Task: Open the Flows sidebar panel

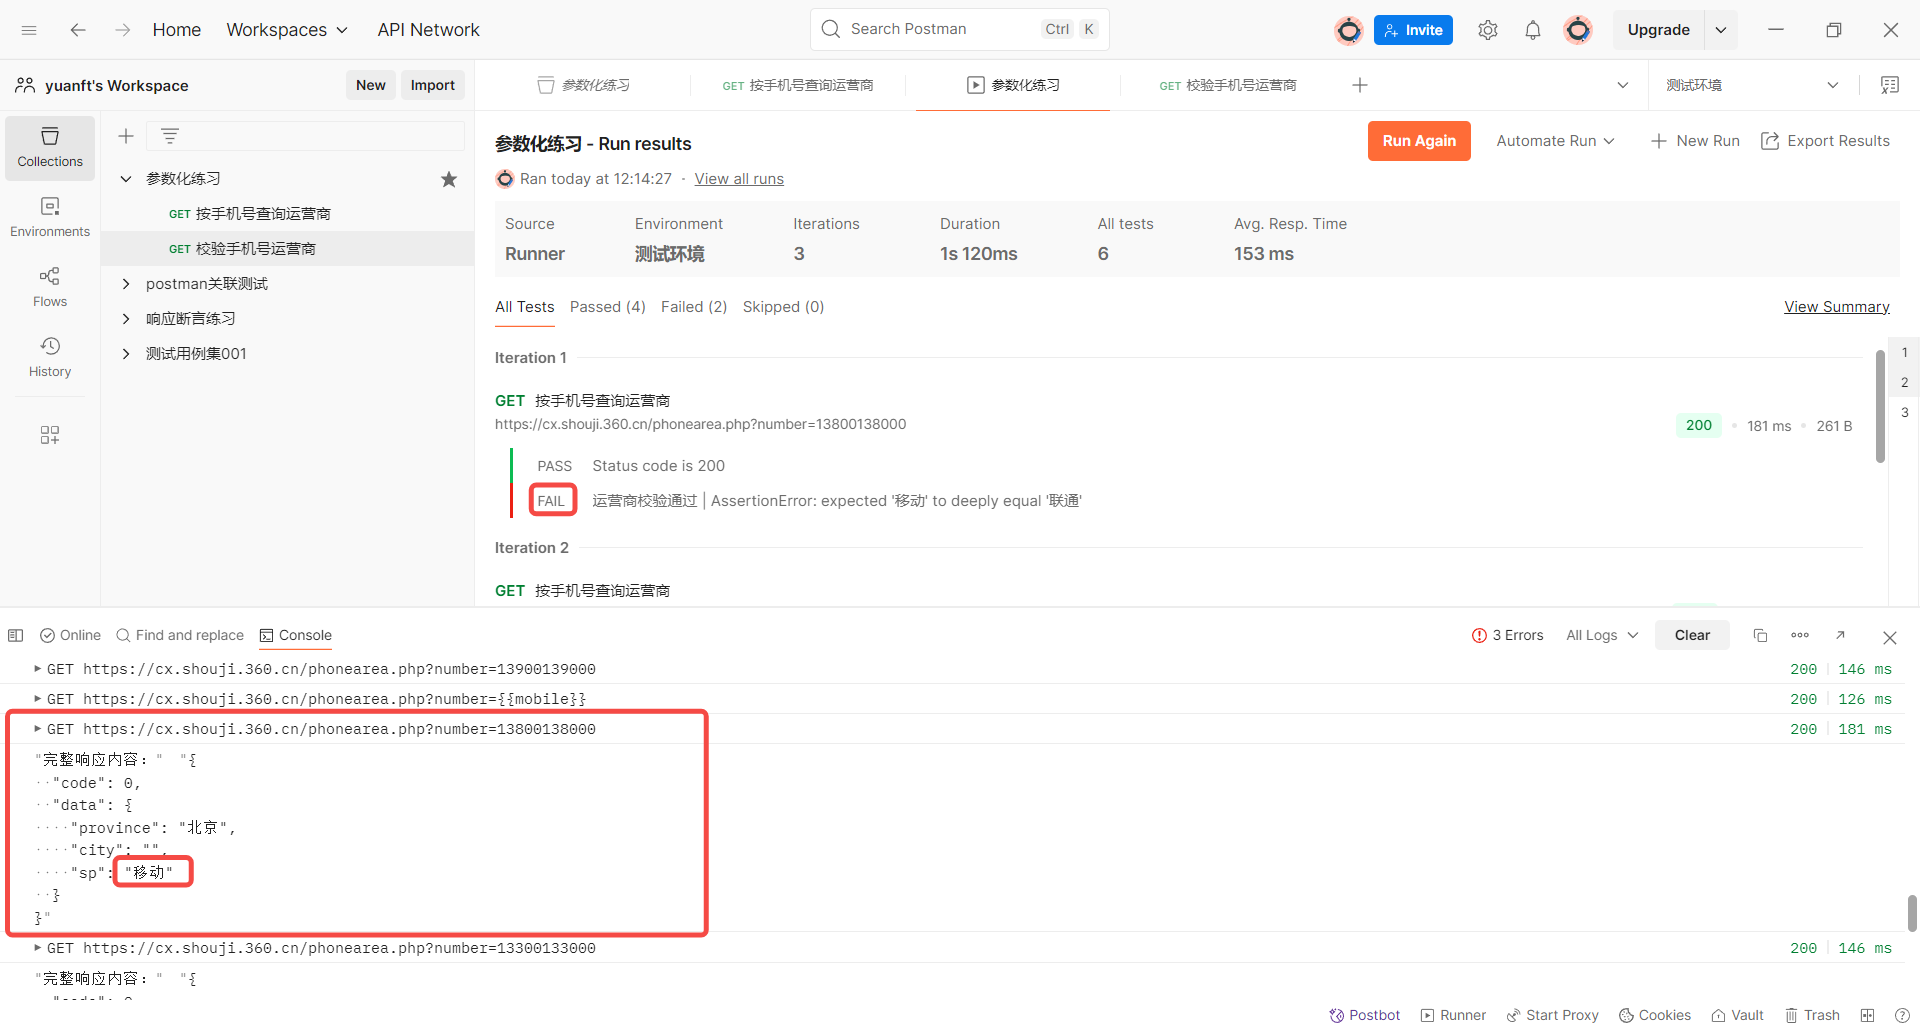Action: click(x=50, y=287)
